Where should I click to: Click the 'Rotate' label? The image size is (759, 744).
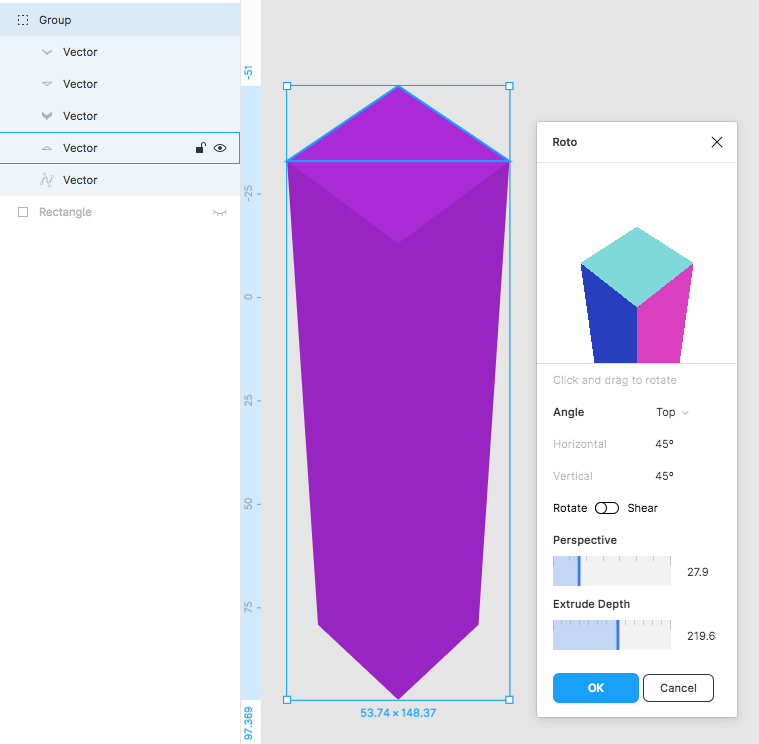[x=570, y=508]
